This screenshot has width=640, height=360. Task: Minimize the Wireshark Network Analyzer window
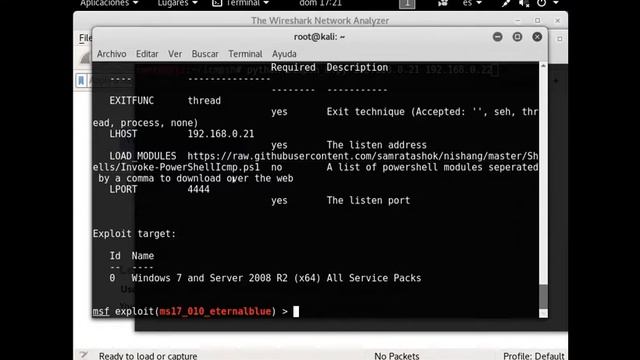518,20
